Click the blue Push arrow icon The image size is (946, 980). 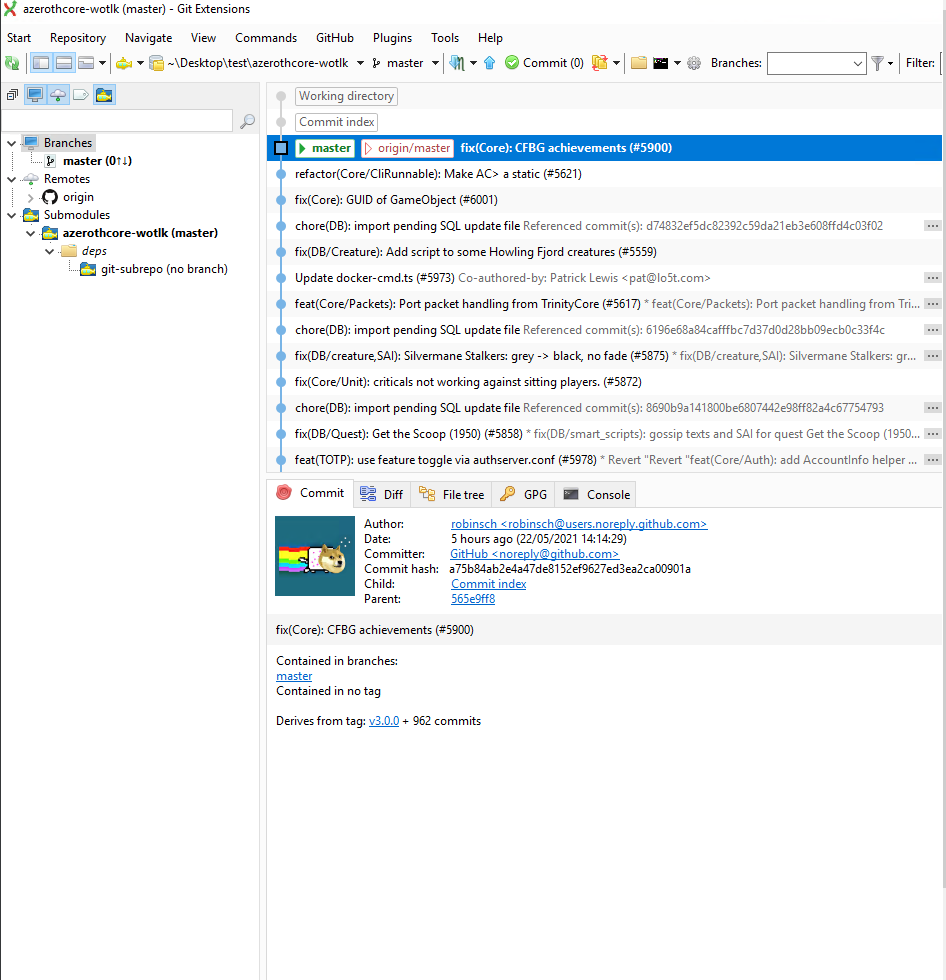tap(489, 62)
